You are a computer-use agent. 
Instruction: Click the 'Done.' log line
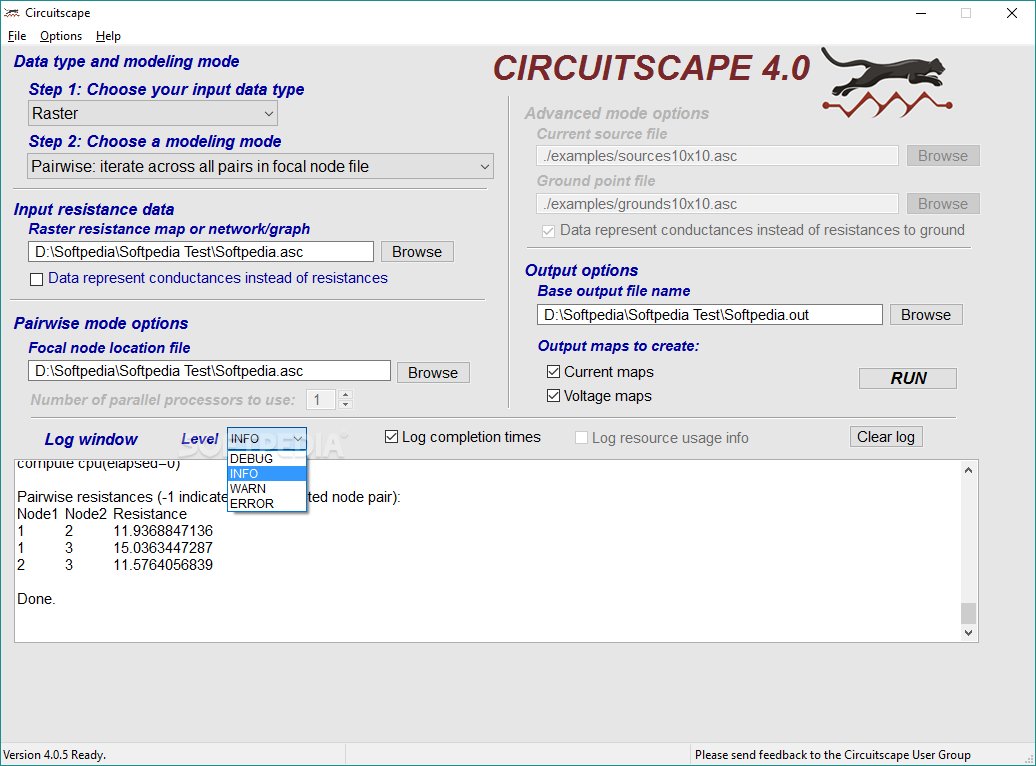pos(36,599)
